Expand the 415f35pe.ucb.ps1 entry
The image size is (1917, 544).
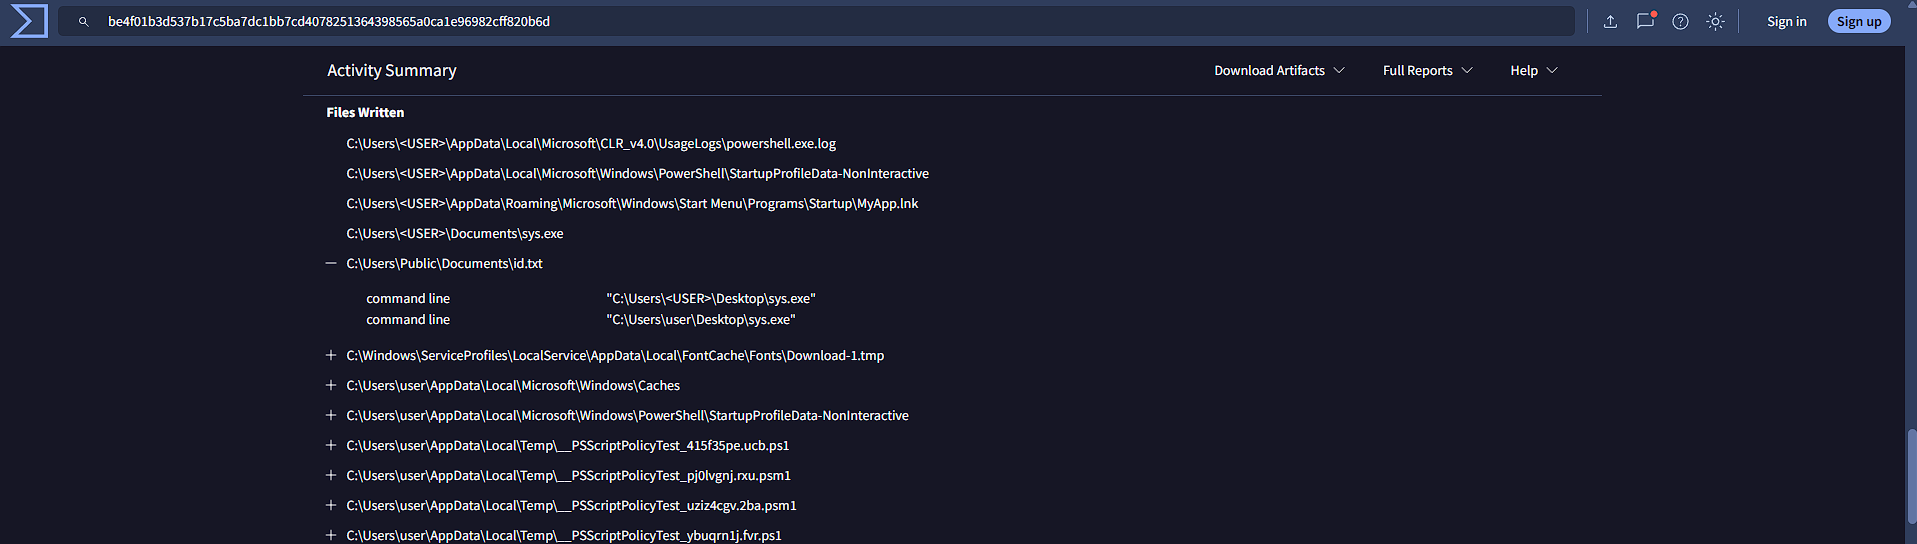click(331, 445)
